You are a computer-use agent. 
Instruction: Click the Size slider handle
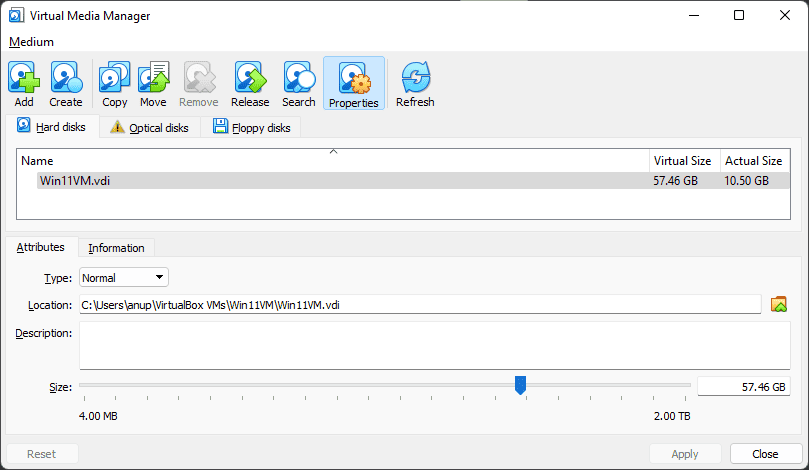tap(520, 385)
